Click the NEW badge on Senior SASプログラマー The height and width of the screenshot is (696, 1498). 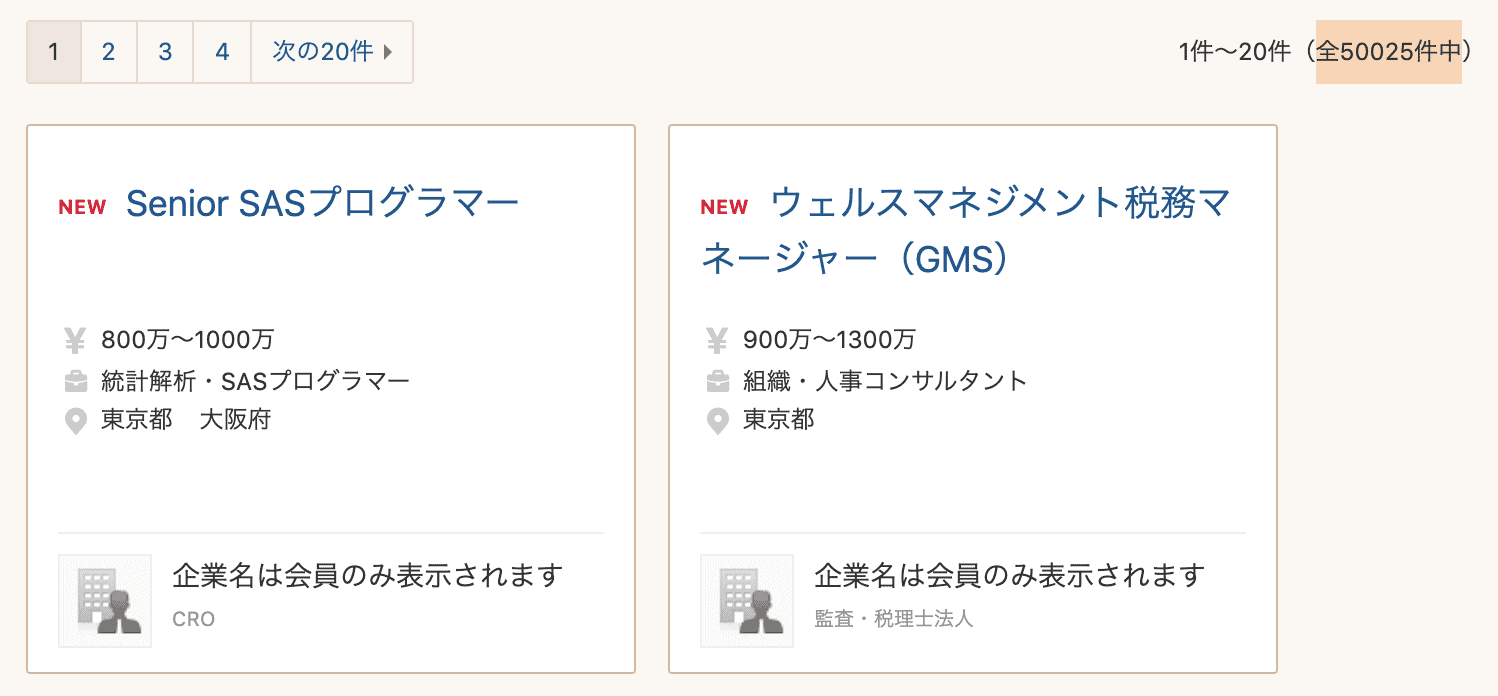(x=82, y=206)
